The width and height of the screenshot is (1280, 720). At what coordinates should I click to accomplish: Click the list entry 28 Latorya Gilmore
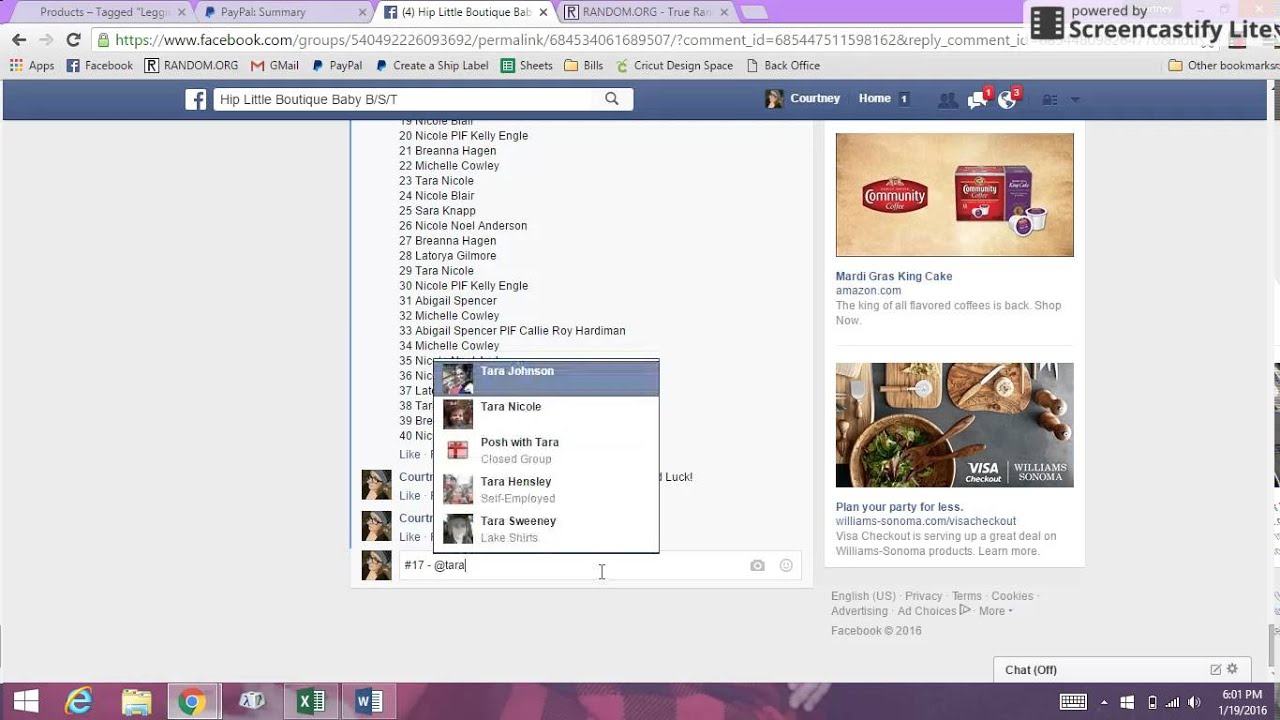447,256
